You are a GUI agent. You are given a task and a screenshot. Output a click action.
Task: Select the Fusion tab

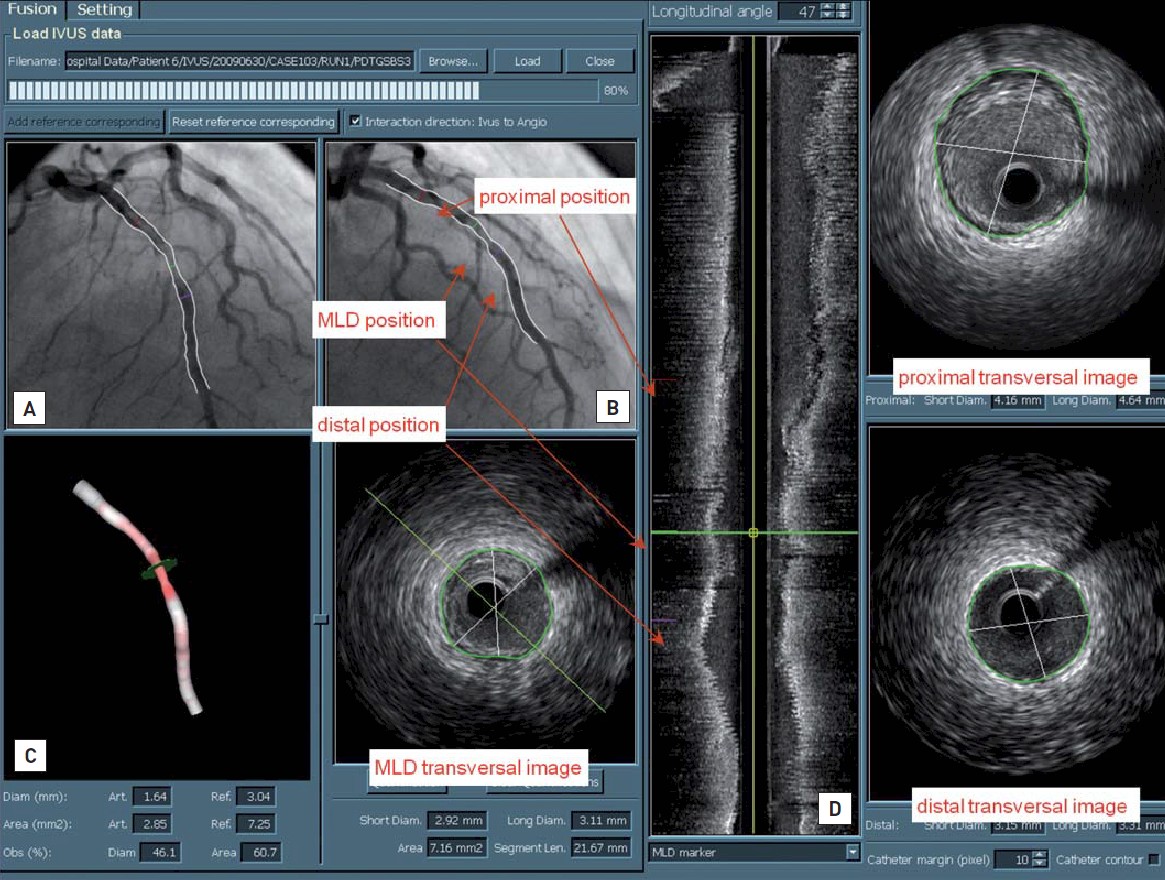(x=32, y=10)
